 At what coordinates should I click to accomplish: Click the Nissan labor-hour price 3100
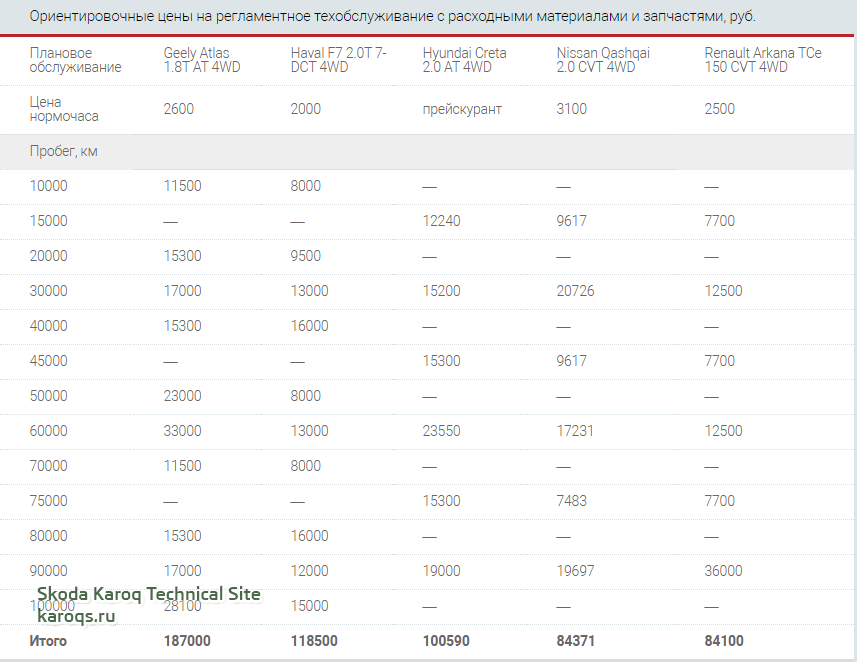(x=572, y=109)
